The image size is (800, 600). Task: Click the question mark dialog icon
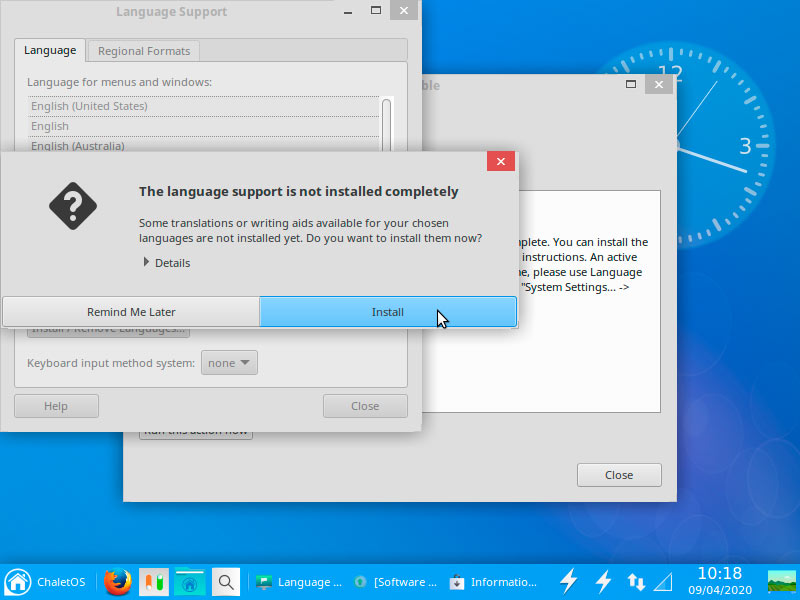coord(73,206)
